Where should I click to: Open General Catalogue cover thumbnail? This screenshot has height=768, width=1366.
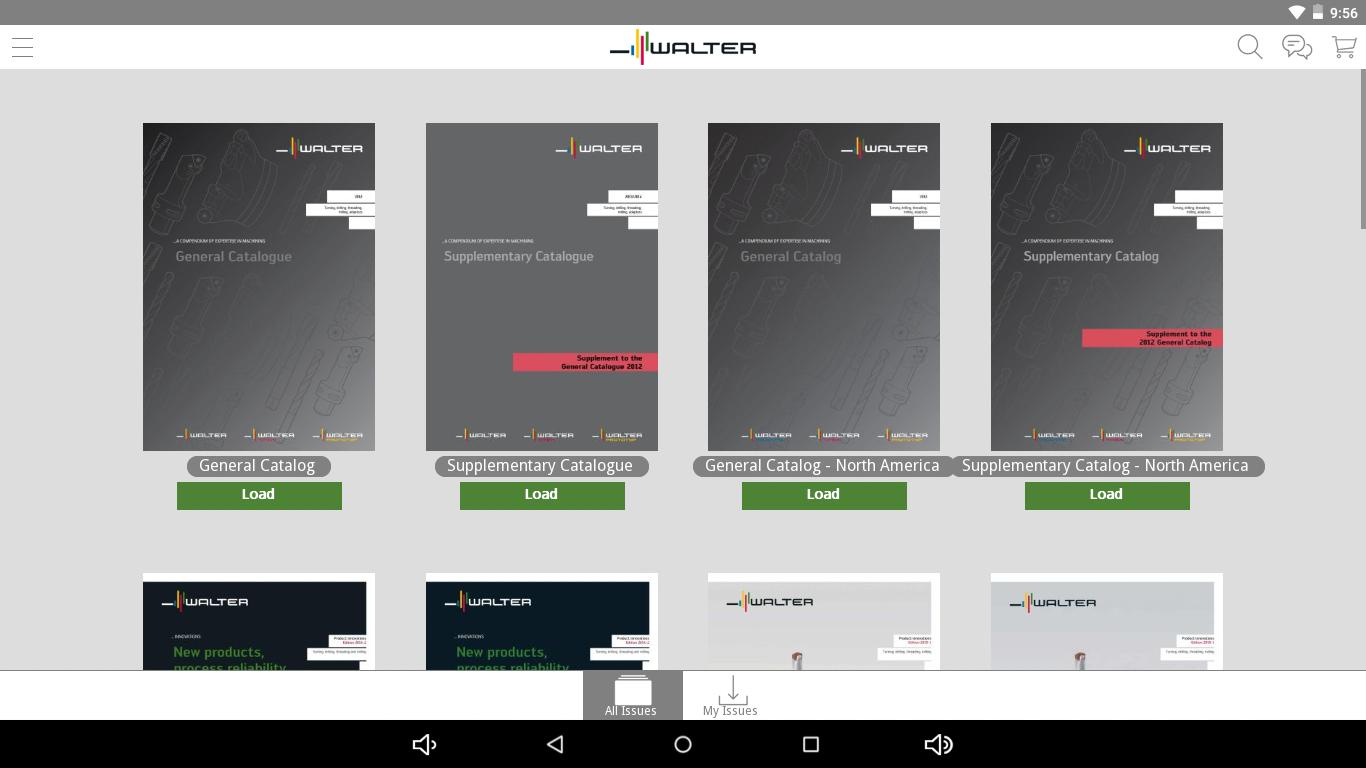tap(259, 287)
